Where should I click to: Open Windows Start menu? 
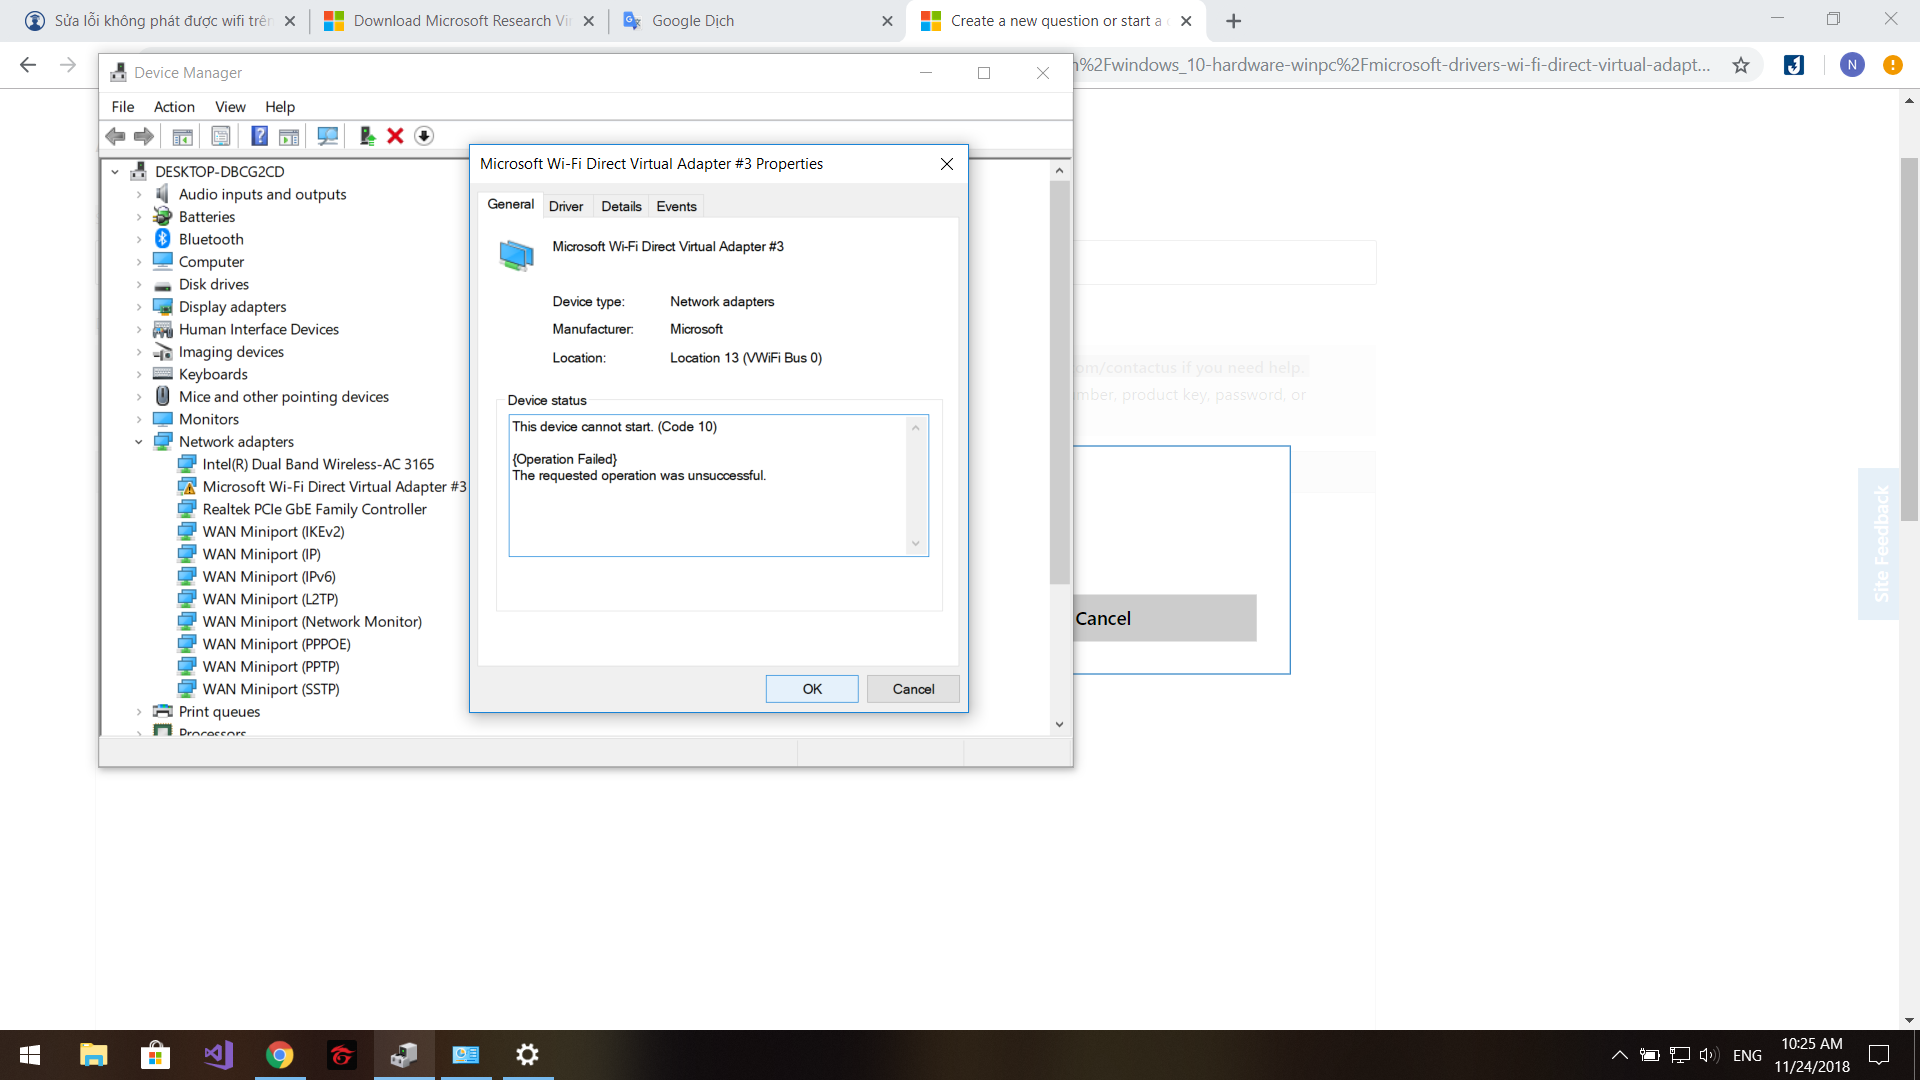30,1055
